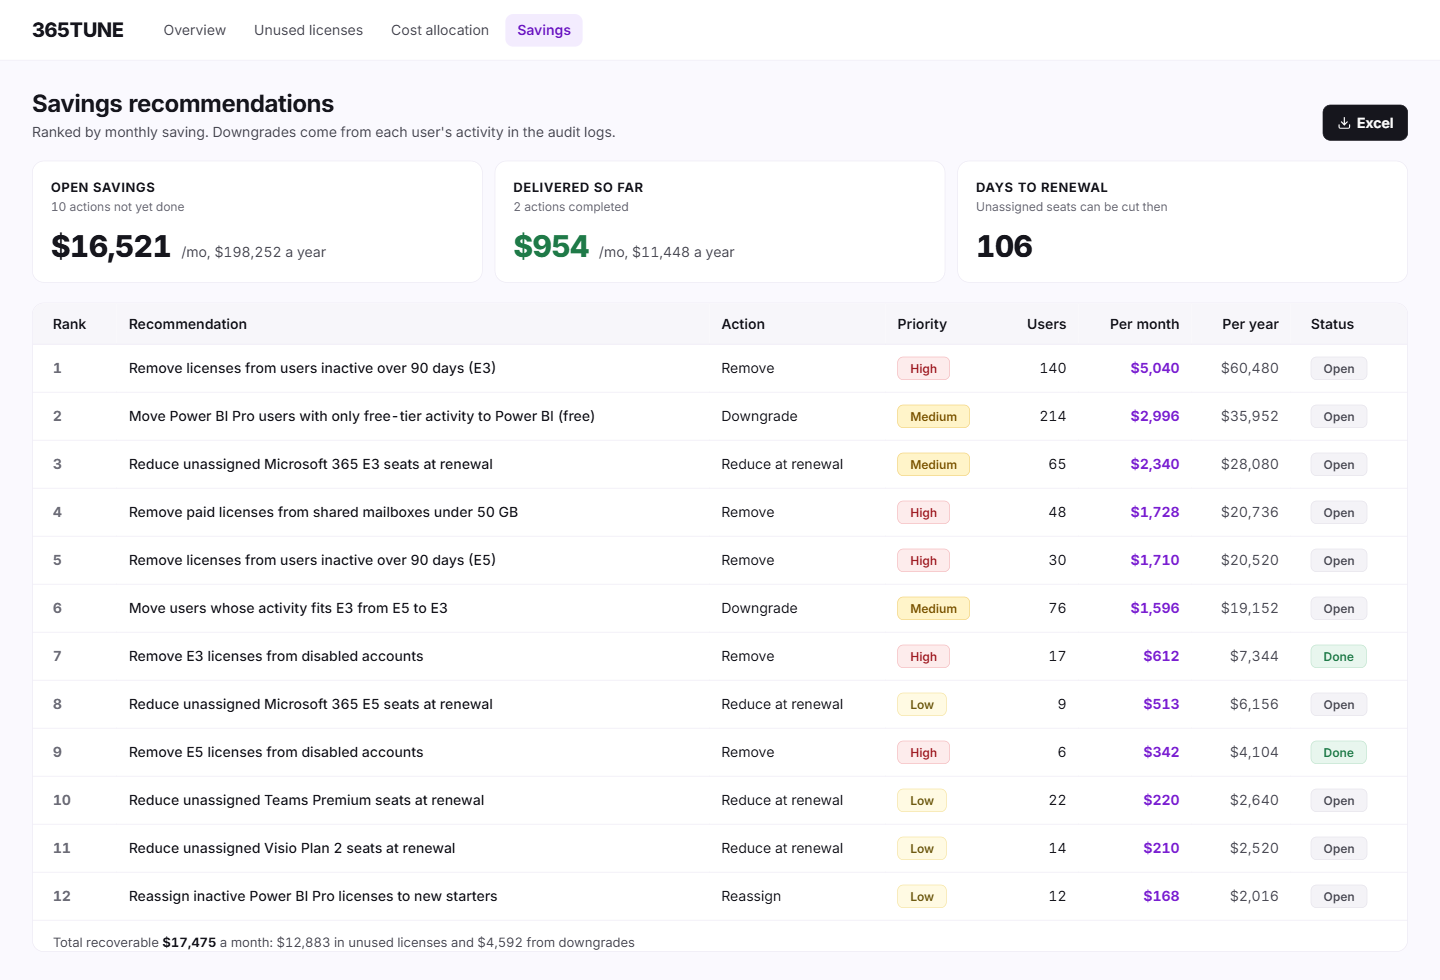
Task: Click High priority badge on shared mailboxes row
Action: (923, 513)
